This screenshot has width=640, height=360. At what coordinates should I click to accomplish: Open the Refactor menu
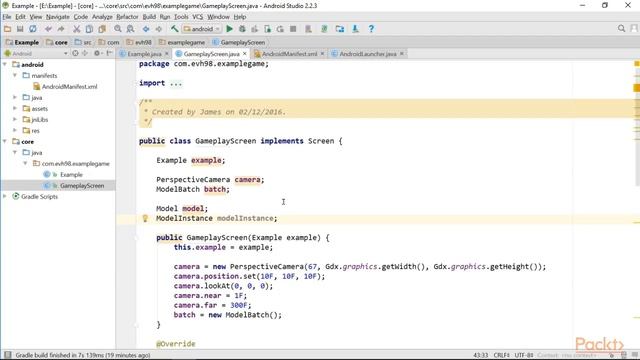127,17
